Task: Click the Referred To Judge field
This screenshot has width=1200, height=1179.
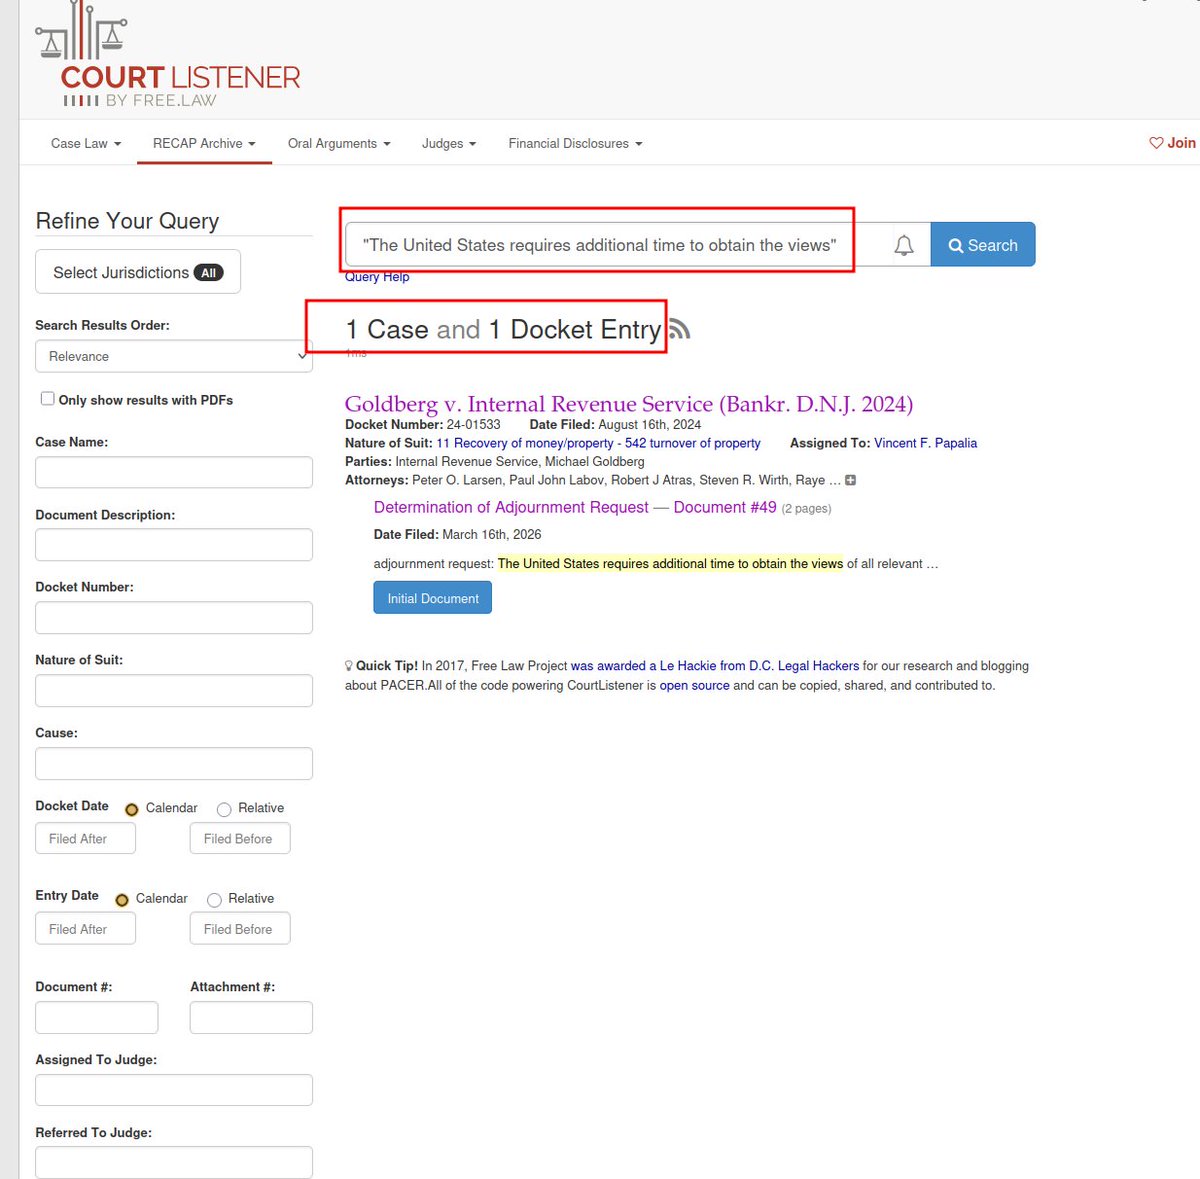Action: pos(174,1163)
